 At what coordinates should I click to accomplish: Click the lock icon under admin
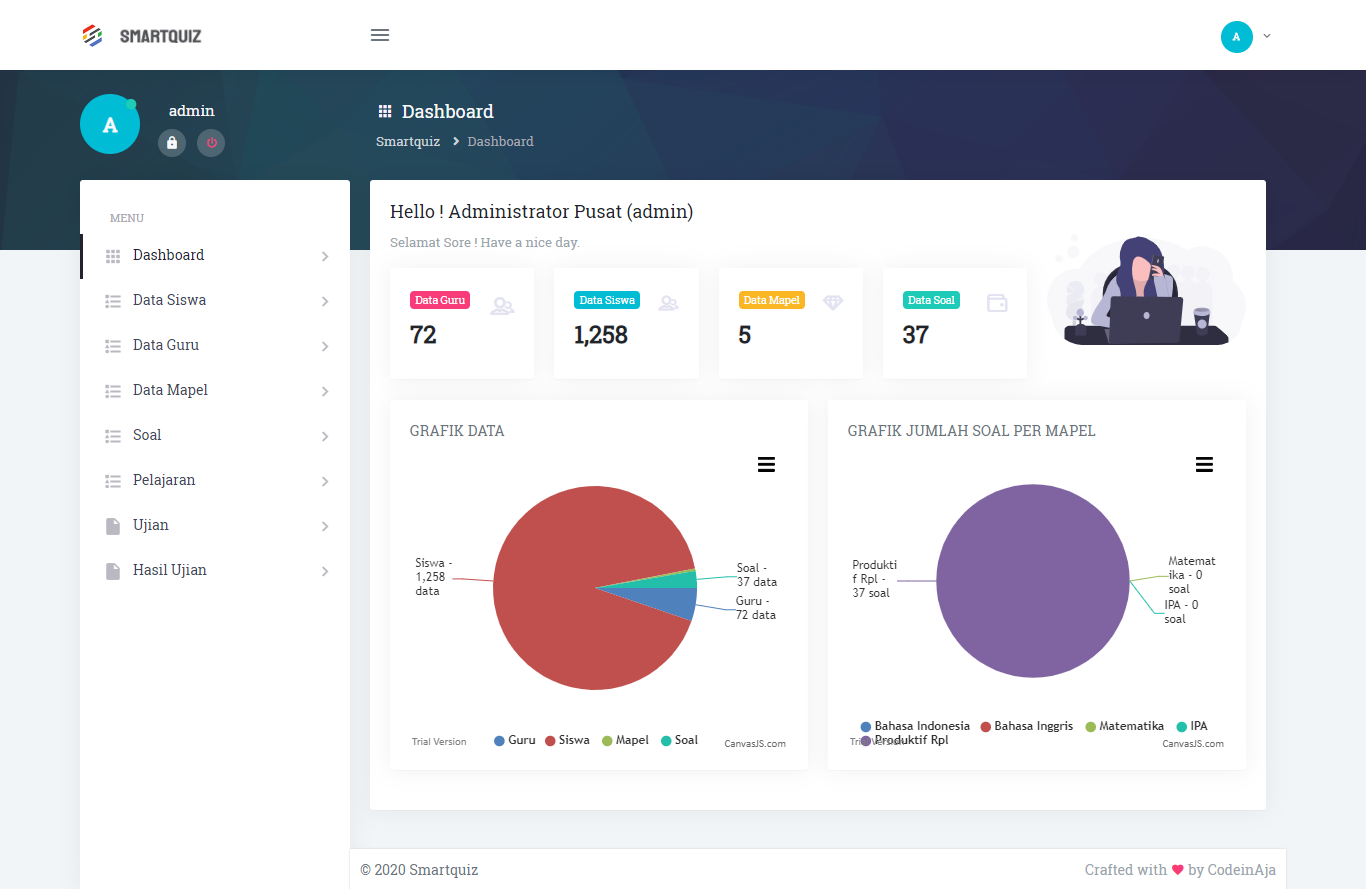[x=172, y=143]
